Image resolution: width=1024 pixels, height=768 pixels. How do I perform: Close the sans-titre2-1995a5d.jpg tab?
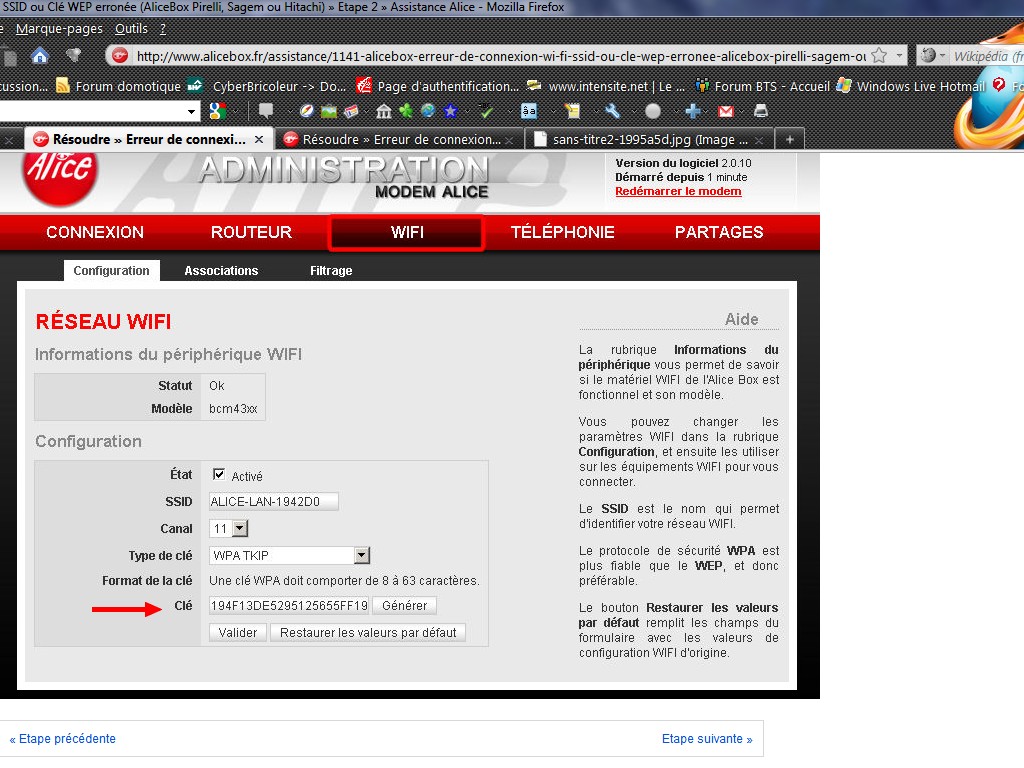click(759, 139)
